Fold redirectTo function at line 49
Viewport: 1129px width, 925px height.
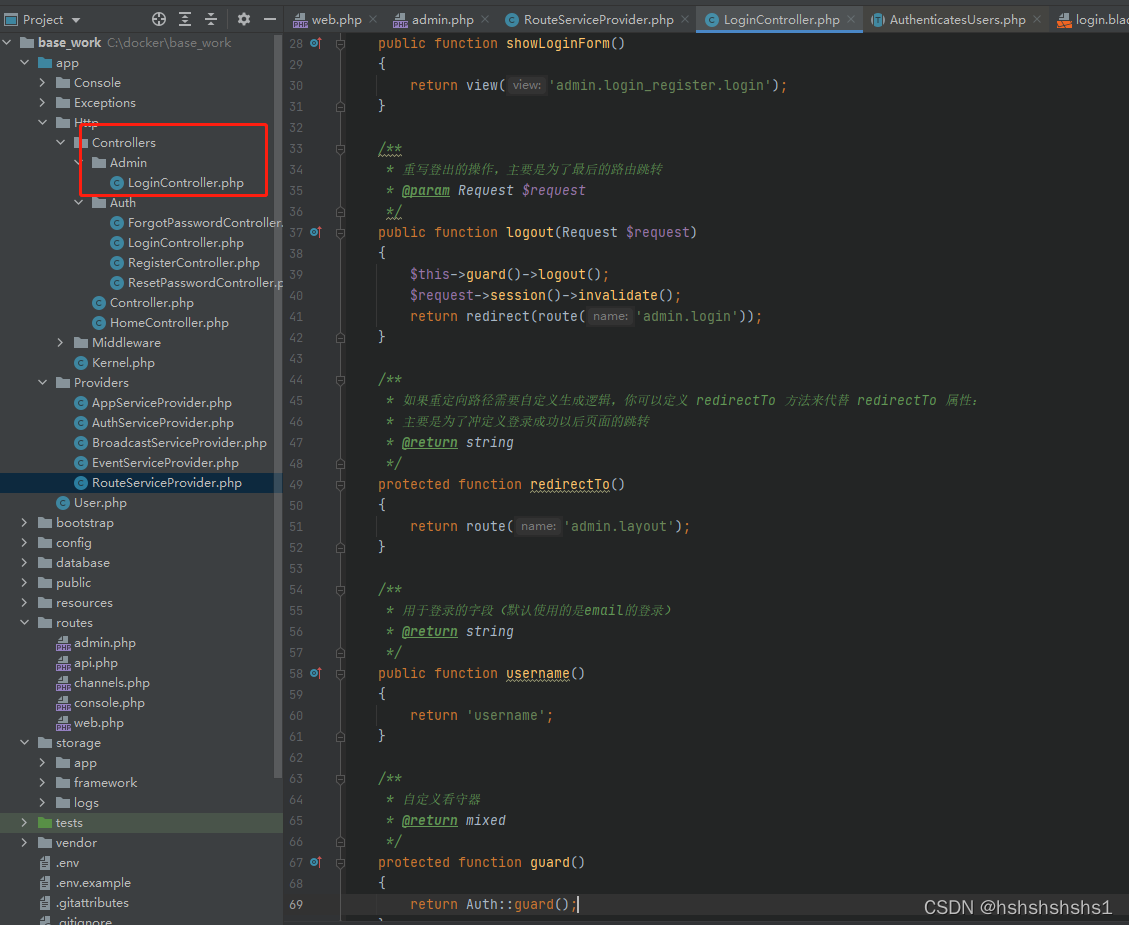coord(341,485)
